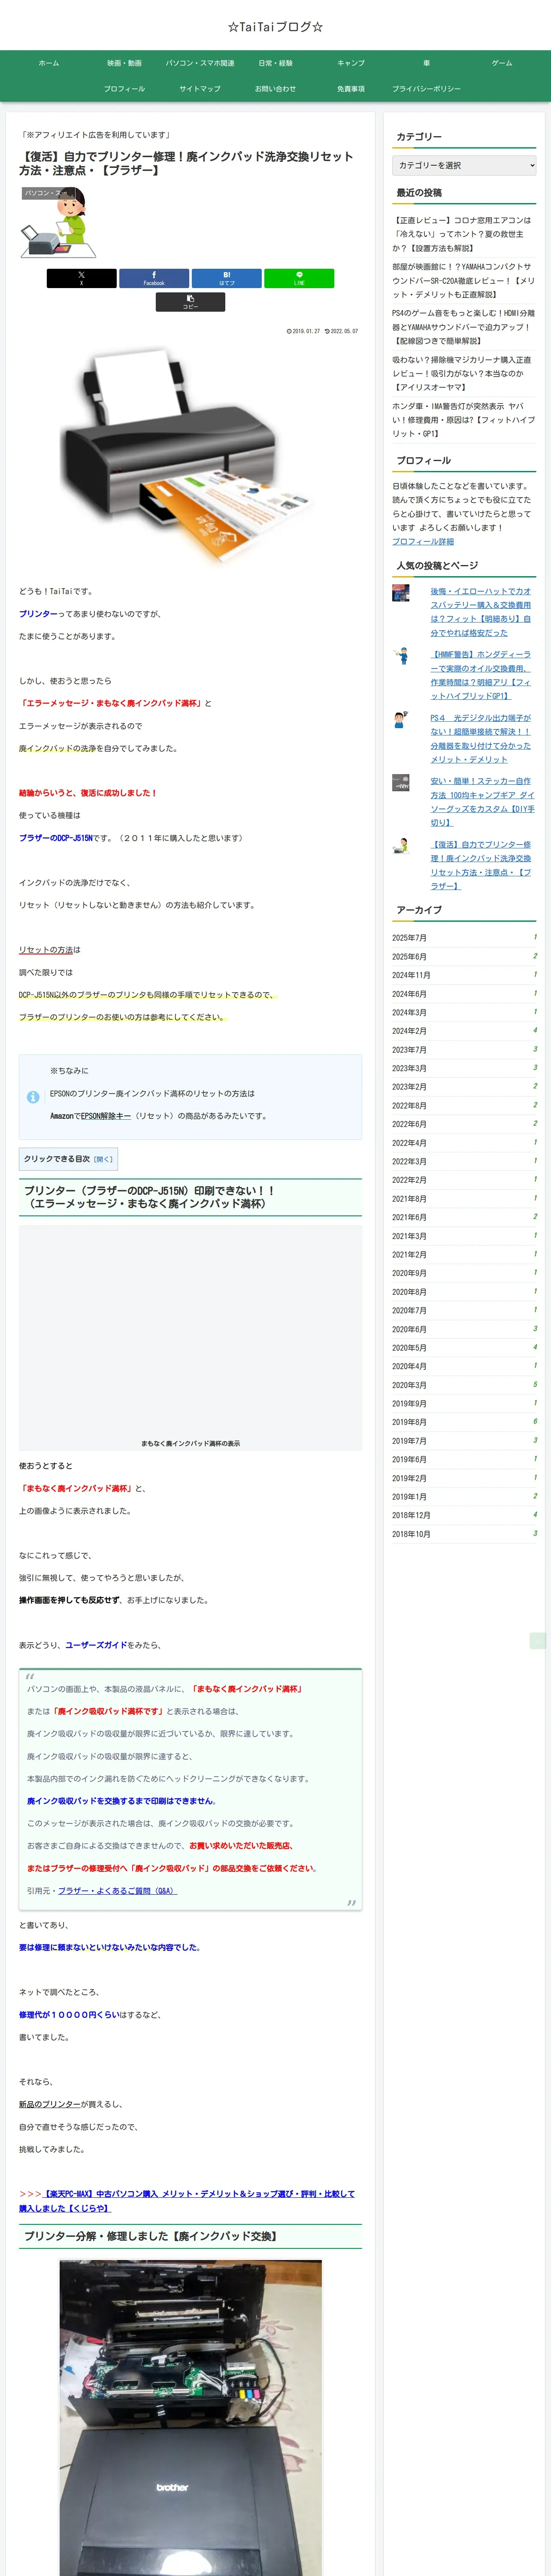This screenshot has height=2576, width=551.
Task: Open popular post 後悔・イエローハットでカオスバッテリー
Action: click(482, 612)
